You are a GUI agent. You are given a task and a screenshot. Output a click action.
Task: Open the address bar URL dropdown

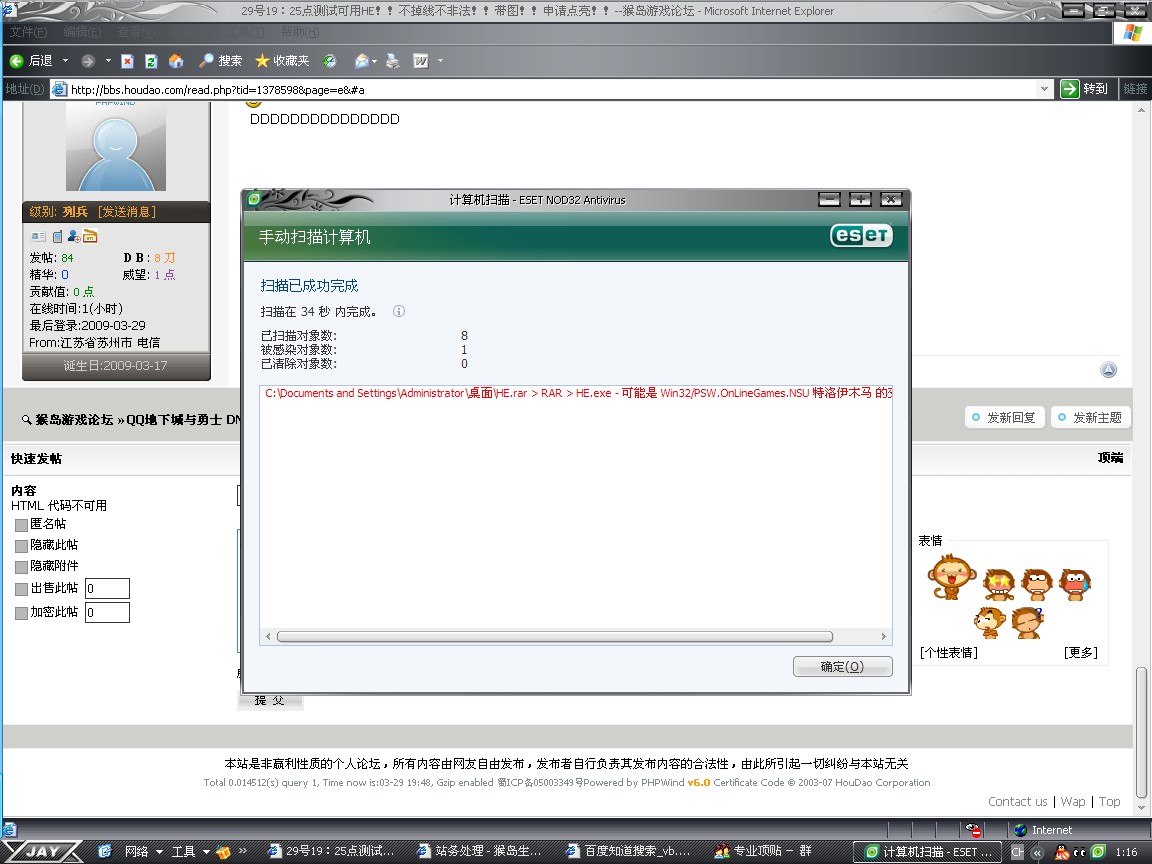point(1044,89)
